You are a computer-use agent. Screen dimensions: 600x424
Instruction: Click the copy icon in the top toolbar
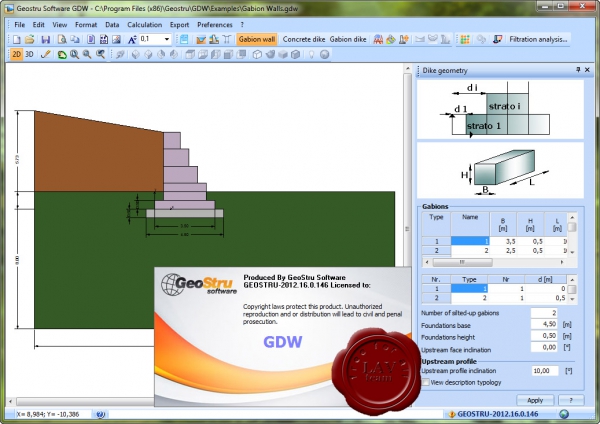[75, 39]
